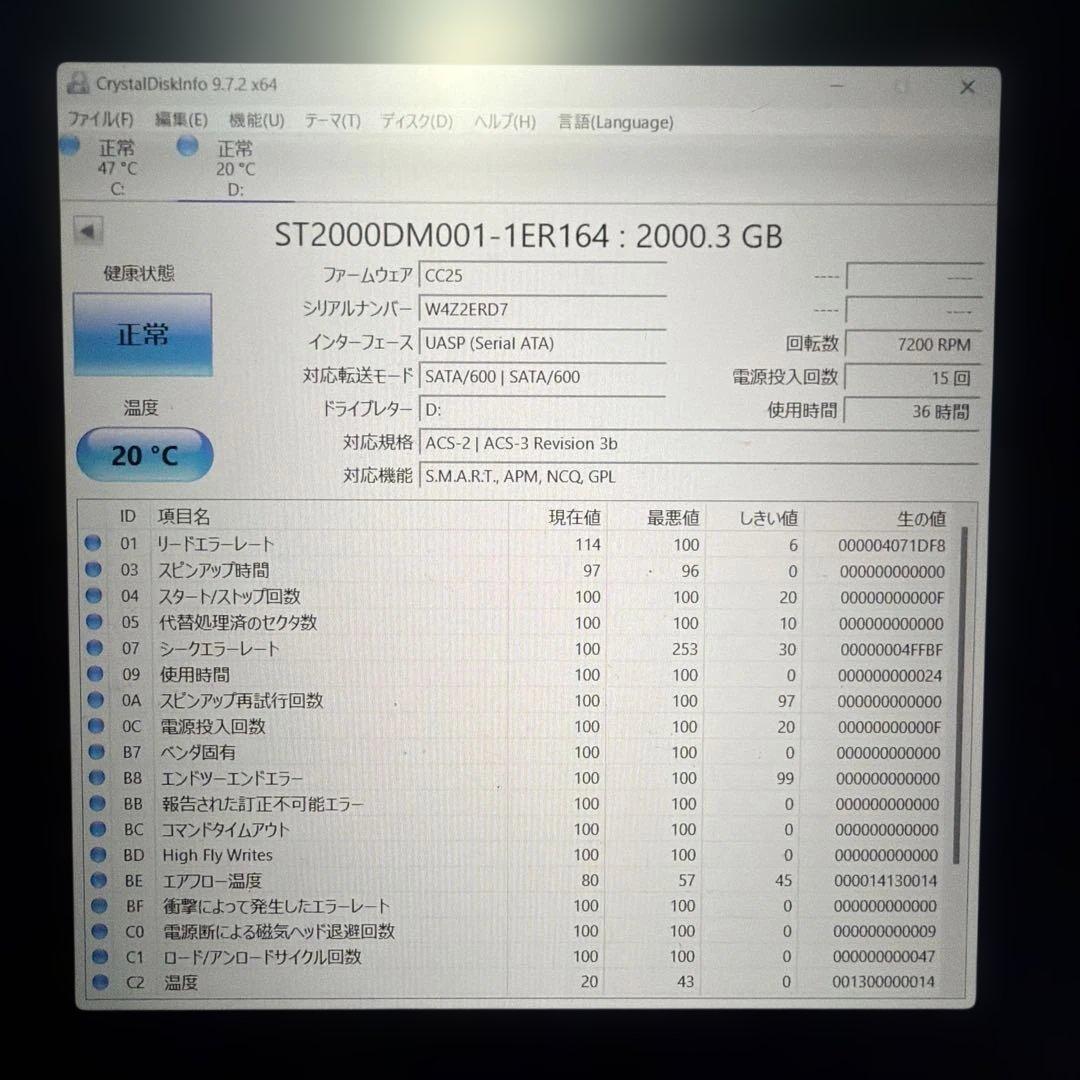Open the 編集(E) menu

tap(181, 121)
